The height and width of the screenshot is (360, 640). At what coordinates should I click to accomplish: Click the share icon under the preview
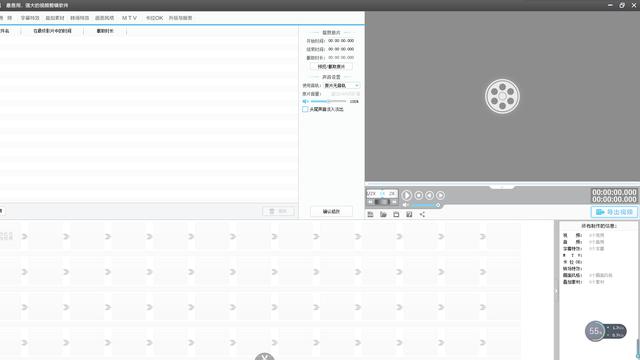pos(422,214)
